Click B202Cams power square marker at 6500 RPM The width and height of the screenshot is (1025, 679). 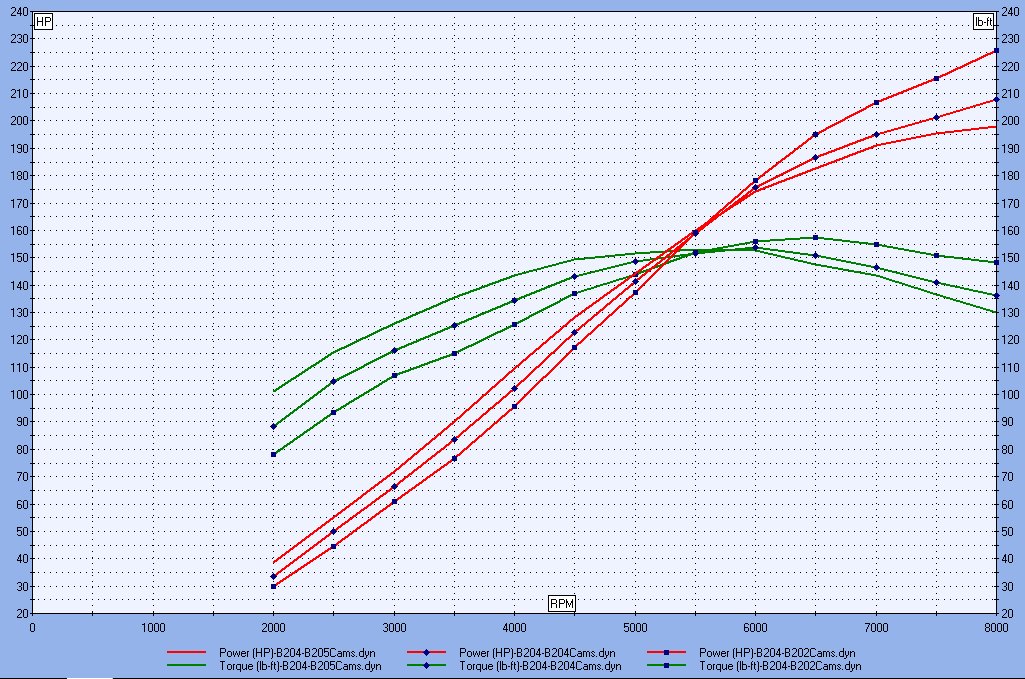tap(815, 135)
